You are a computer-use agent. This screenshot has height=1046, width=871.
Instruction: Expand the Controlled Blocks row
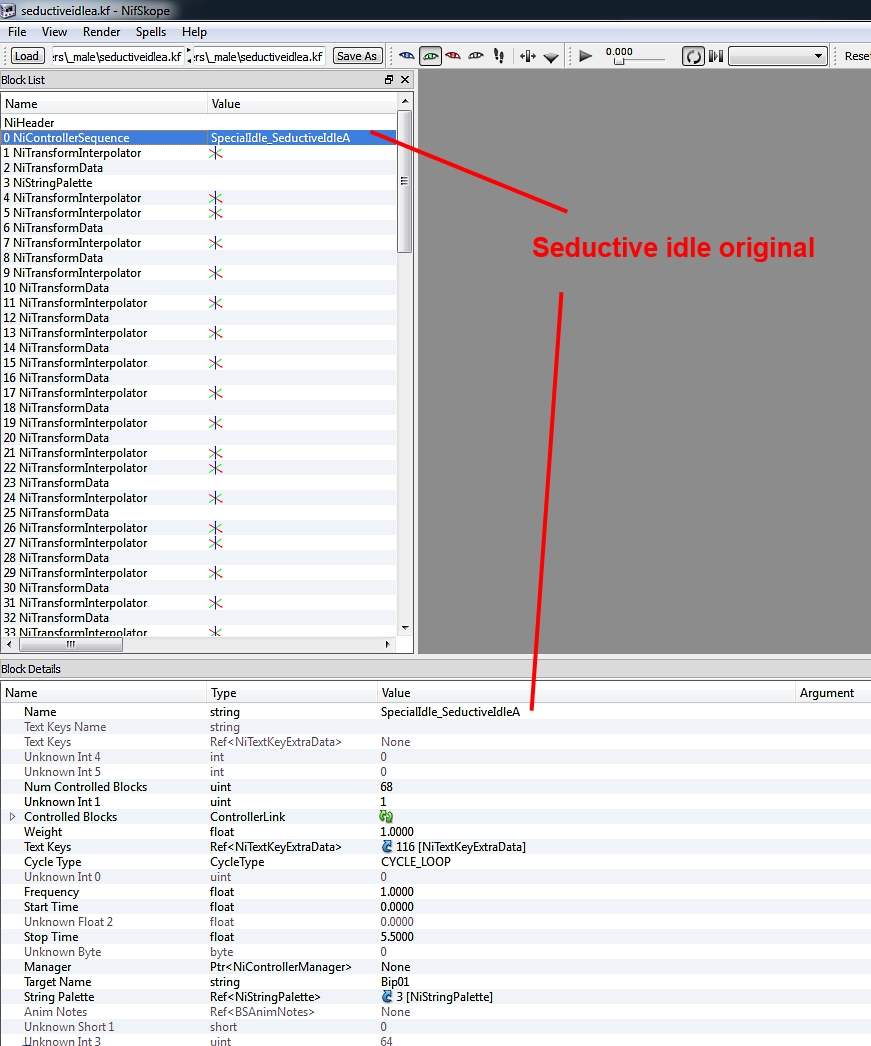13,817
